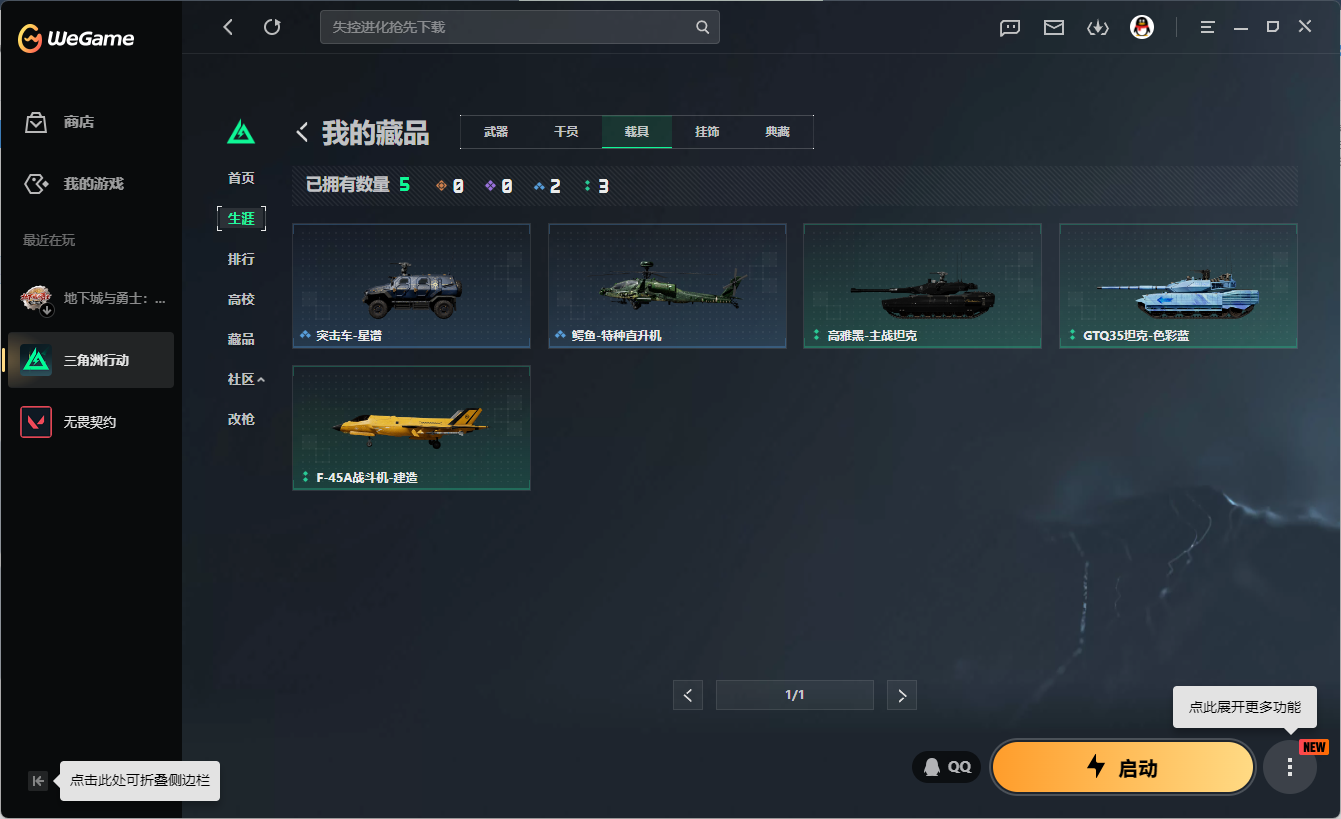Click the 1/1 page indicator
Image resolution: width=1341 pixels, height=819 pixels.
coord(795,695)
